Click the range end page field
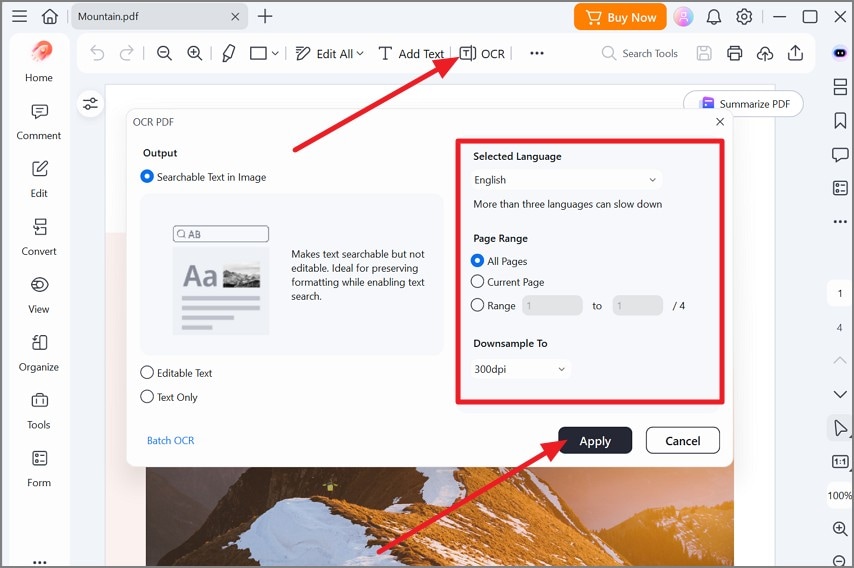Viewport: 854px width, 568px height. tap(638, 306)
